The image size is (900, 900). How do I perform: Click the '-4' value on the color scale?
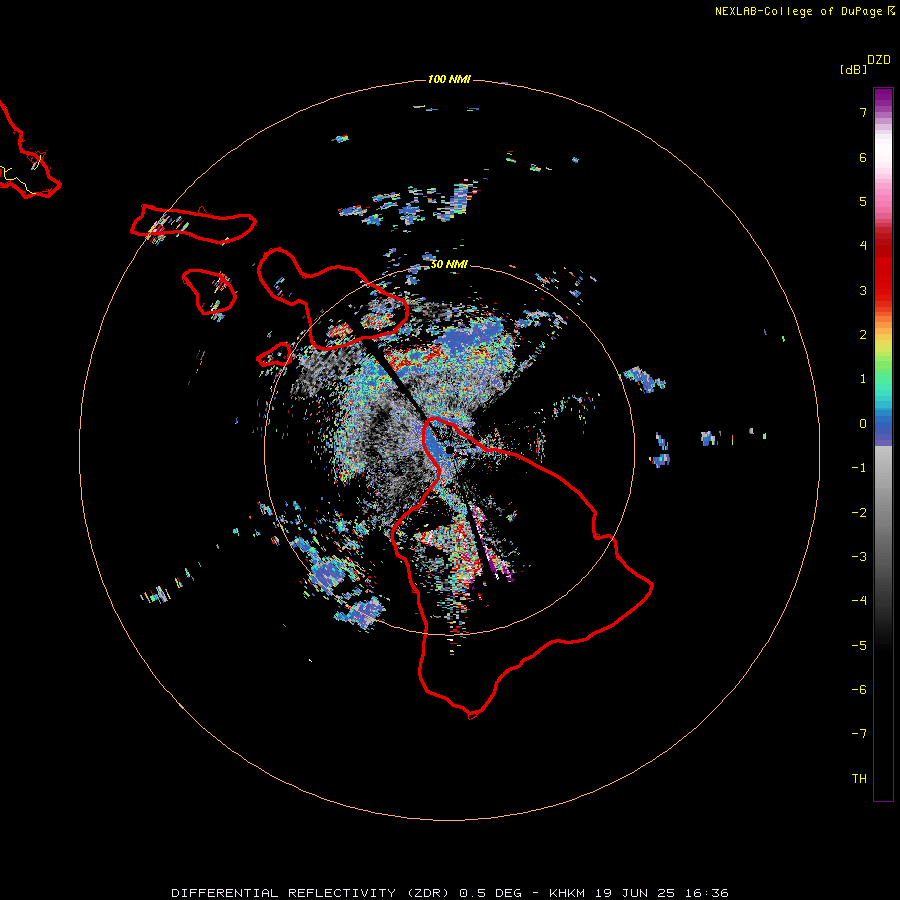coord(859,600)
